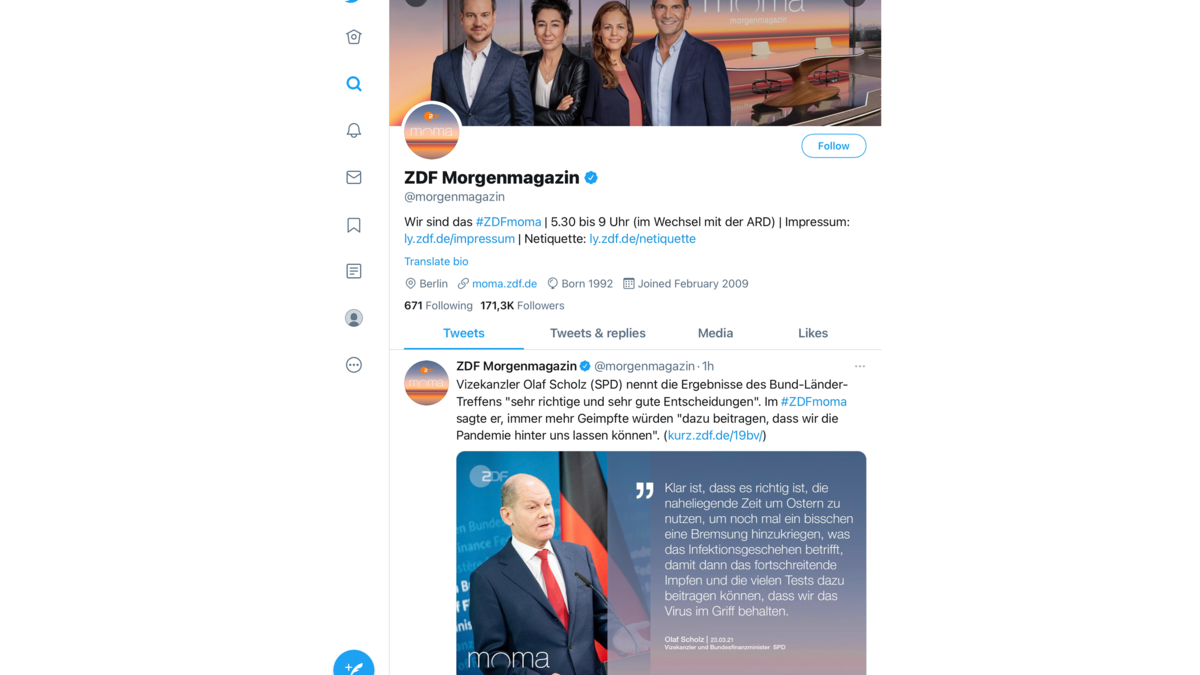Open Notifications bell icon

354,131
